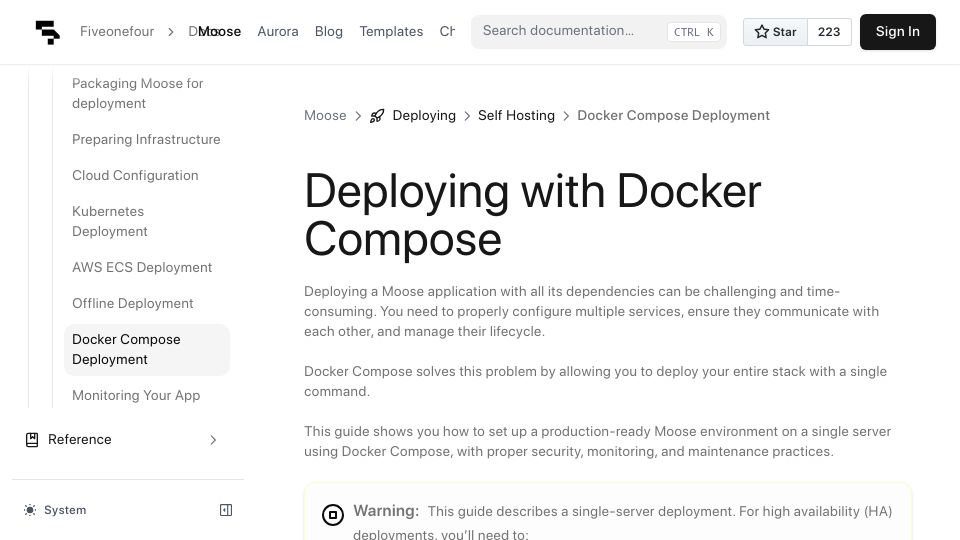
Task: Go to Self Hosting breadcrumb link
Action: point(516,116)
